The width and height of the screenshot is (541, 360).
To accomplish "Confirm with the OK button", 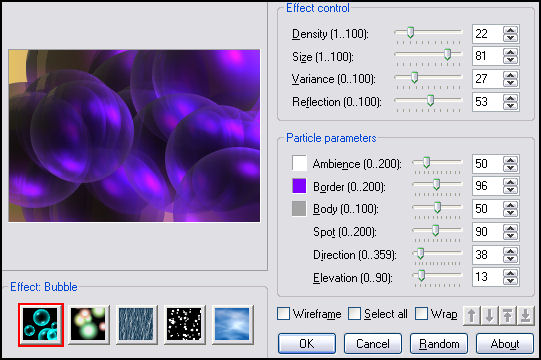I will pyautogui.click(x=307, y=343).
